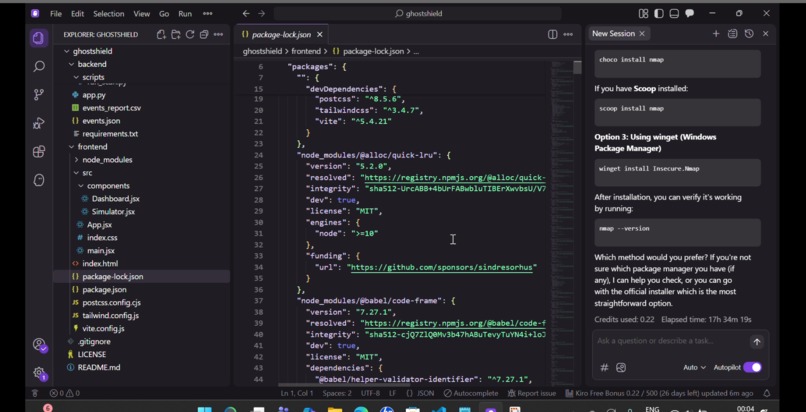Open the Search view in activity bar
806x412 pixels.
(x=39, y=66)
